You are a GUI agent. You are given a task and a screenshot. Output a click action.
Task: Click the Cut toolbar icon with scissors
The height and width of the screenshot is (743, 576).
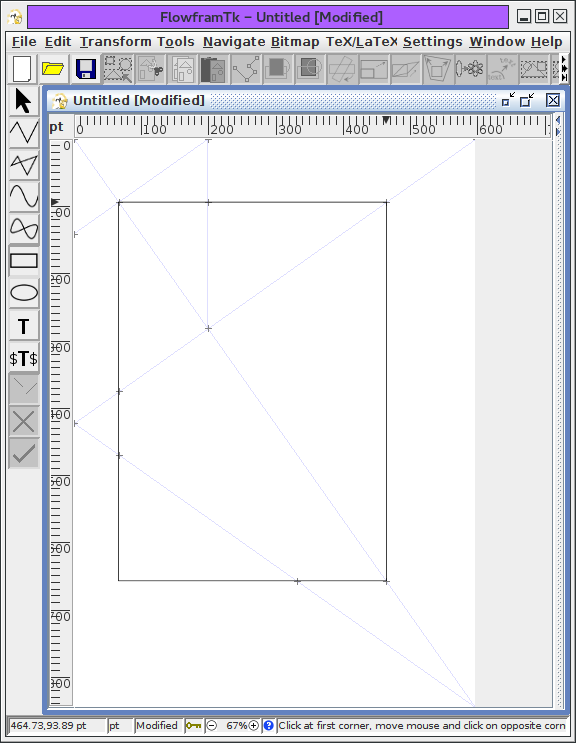tap(150, 69)
